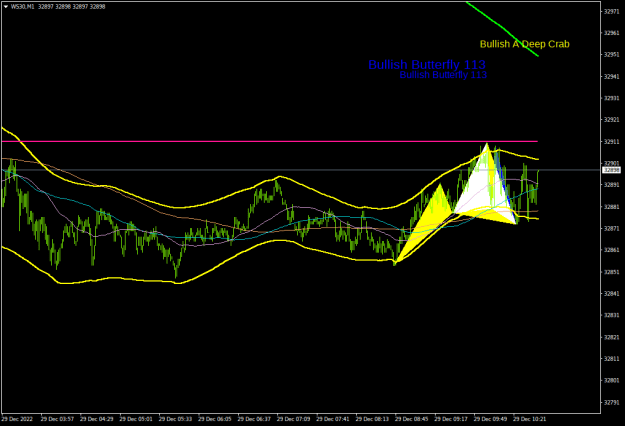Click the 32831 price axis label
This screenshot has height=426, width=625.
[611, 315]
